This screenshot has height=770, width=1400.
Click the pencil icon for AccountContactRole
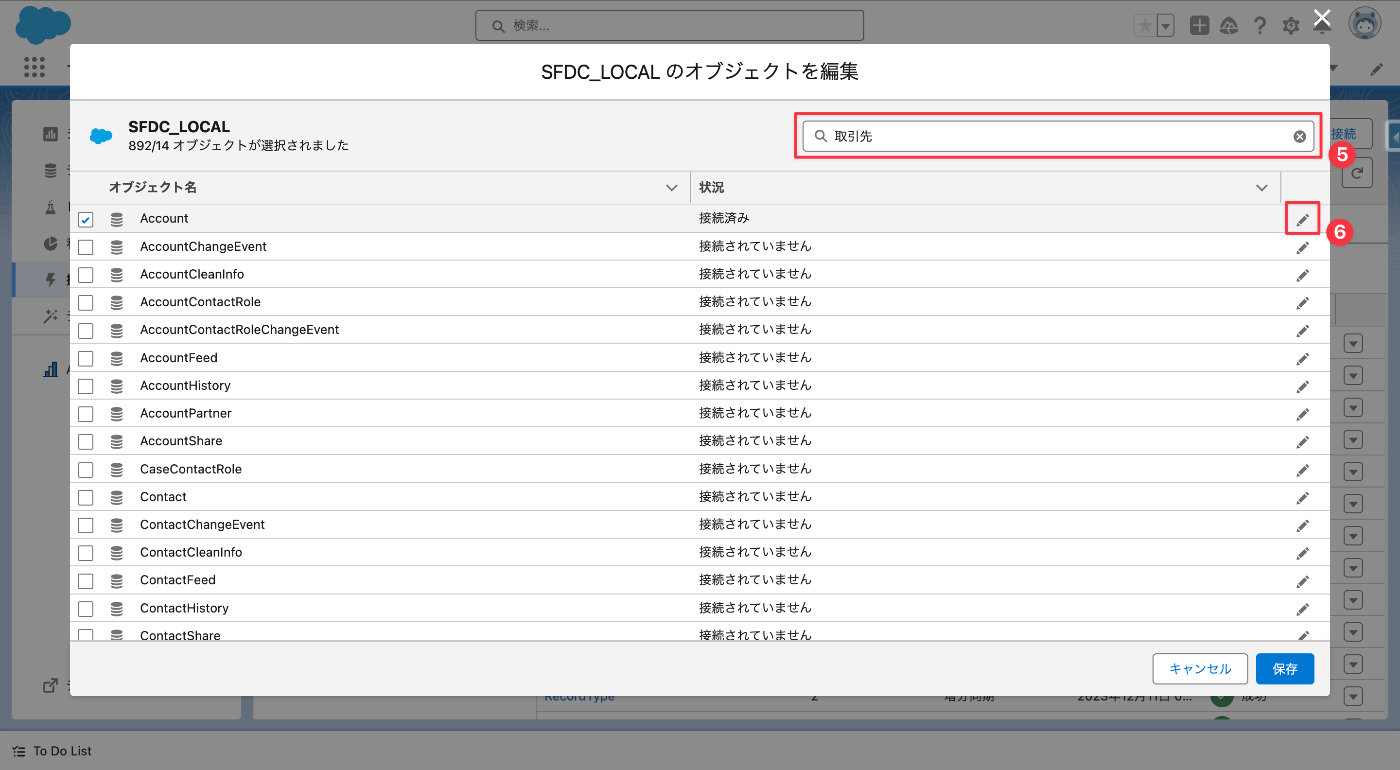pos(1303,303)
